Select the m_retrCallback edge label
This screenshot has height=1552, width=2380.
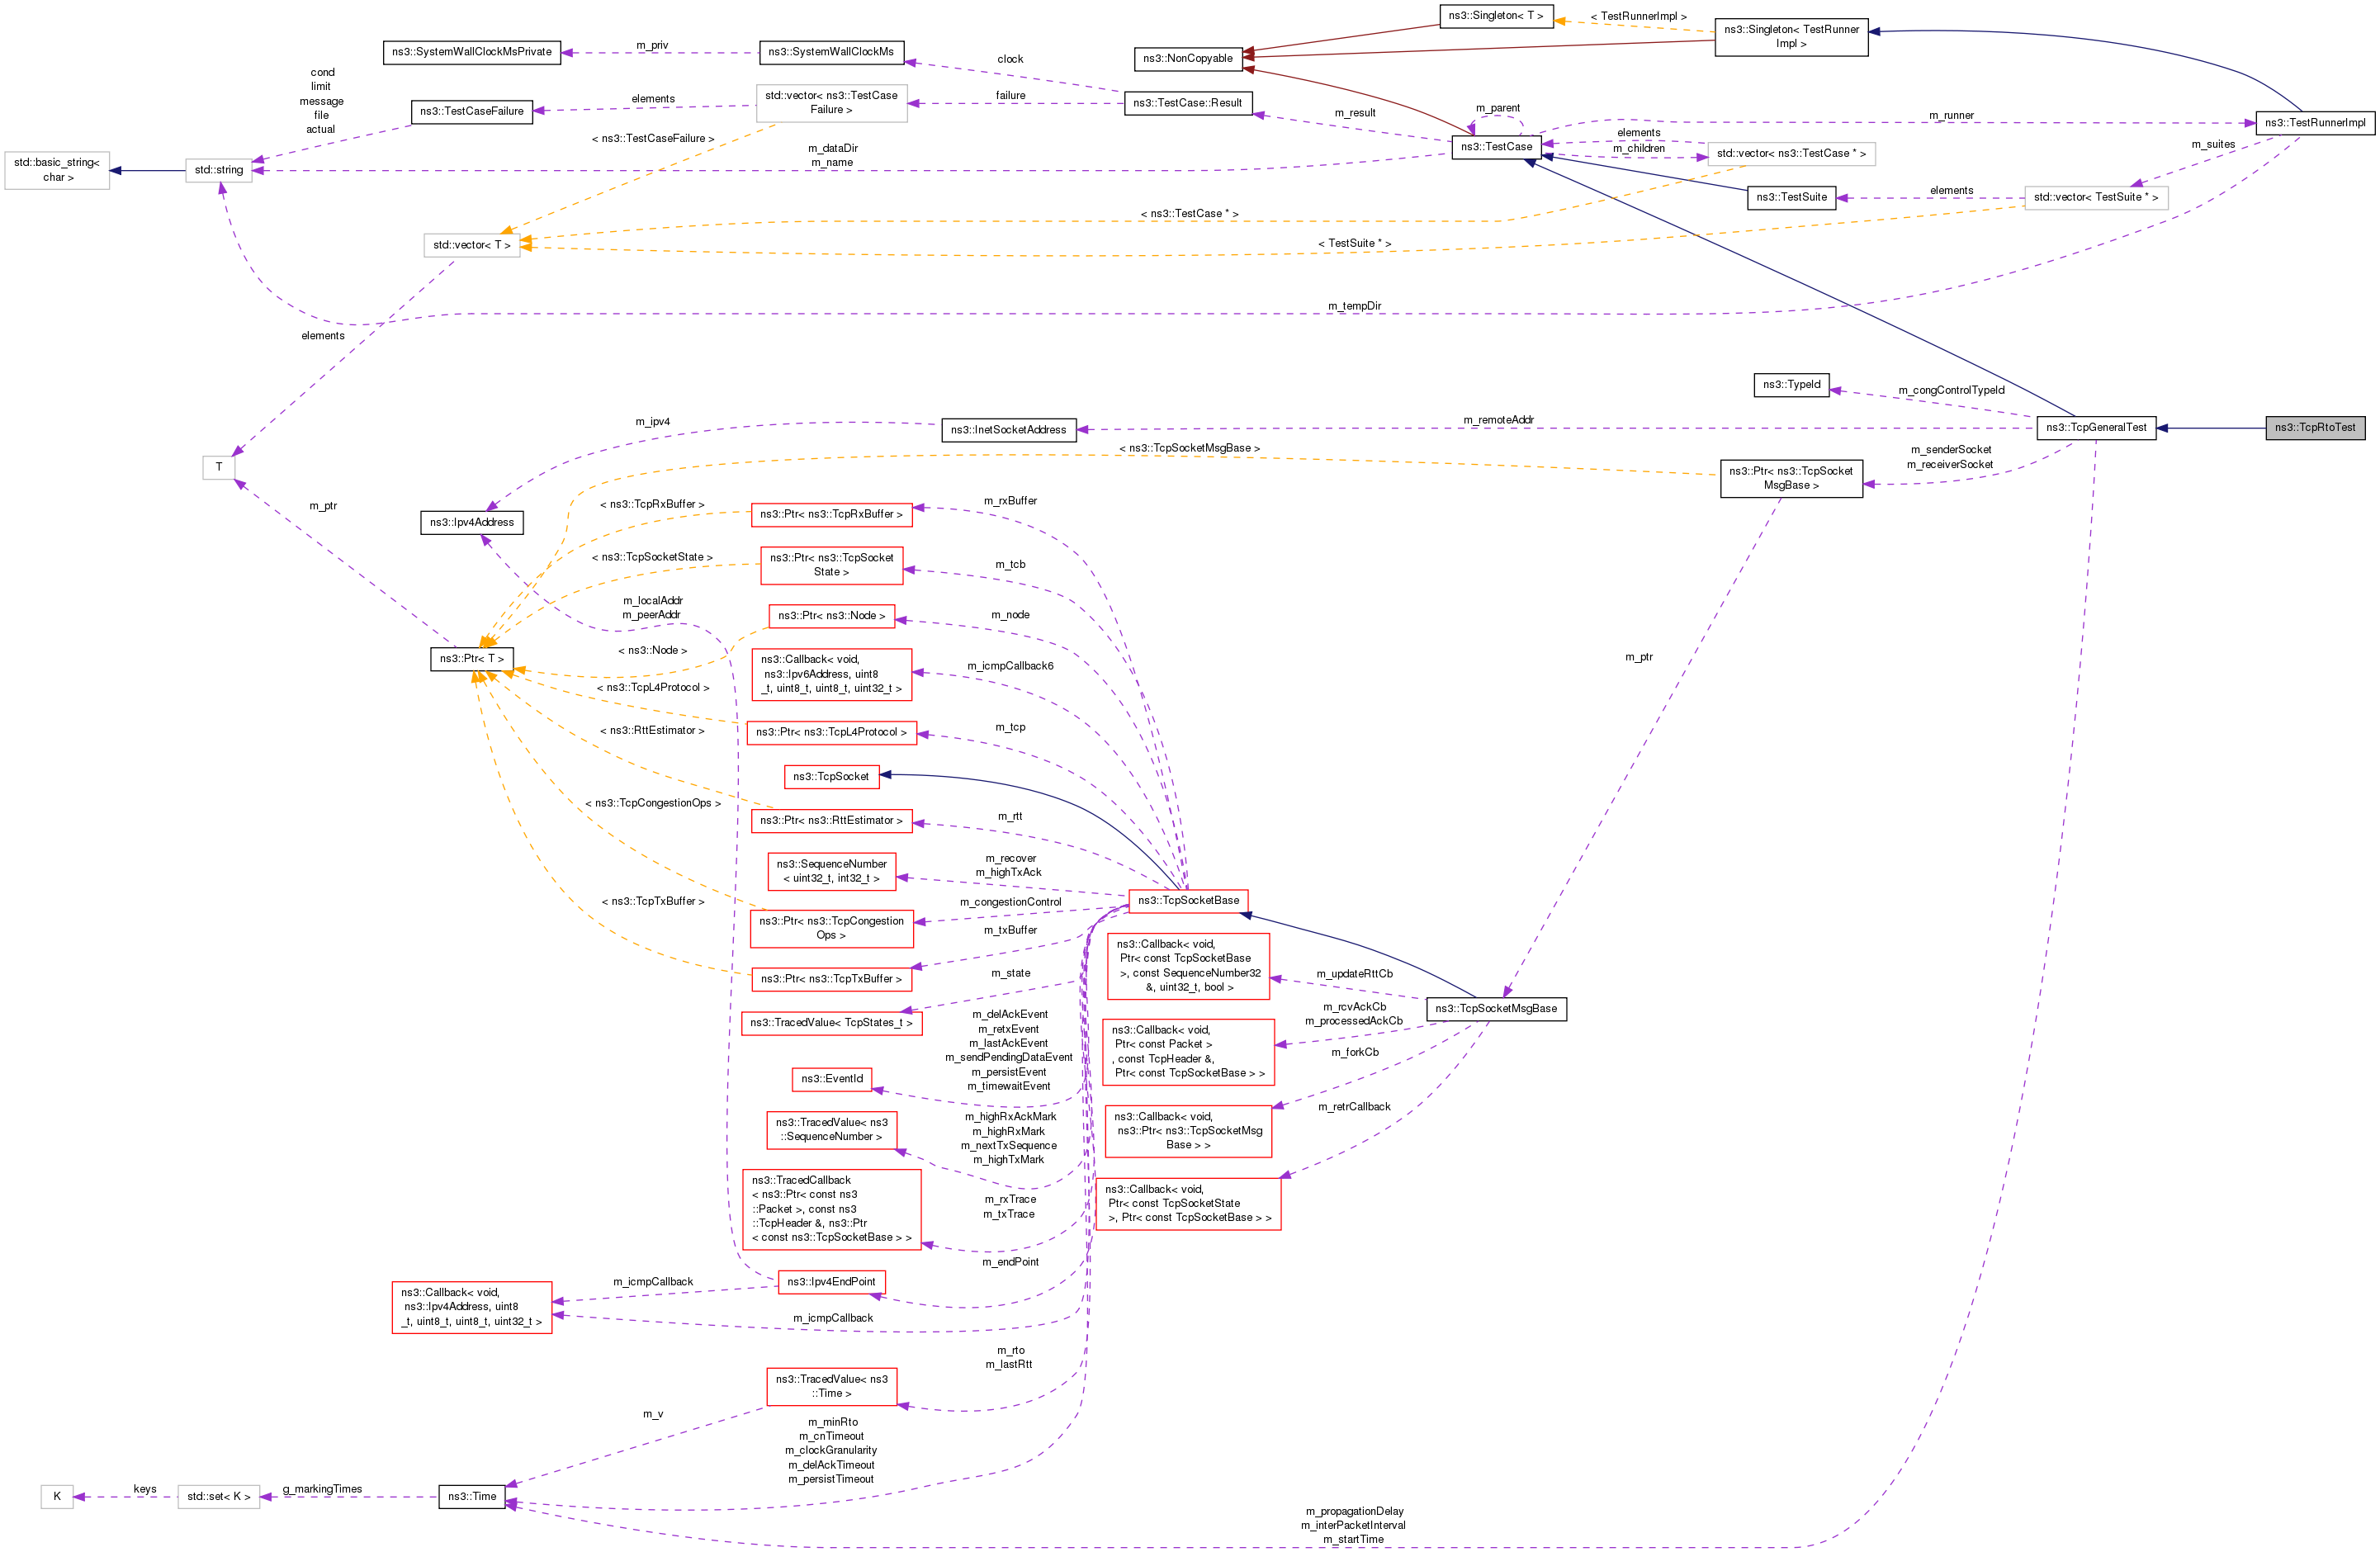pos(1354,1107)
